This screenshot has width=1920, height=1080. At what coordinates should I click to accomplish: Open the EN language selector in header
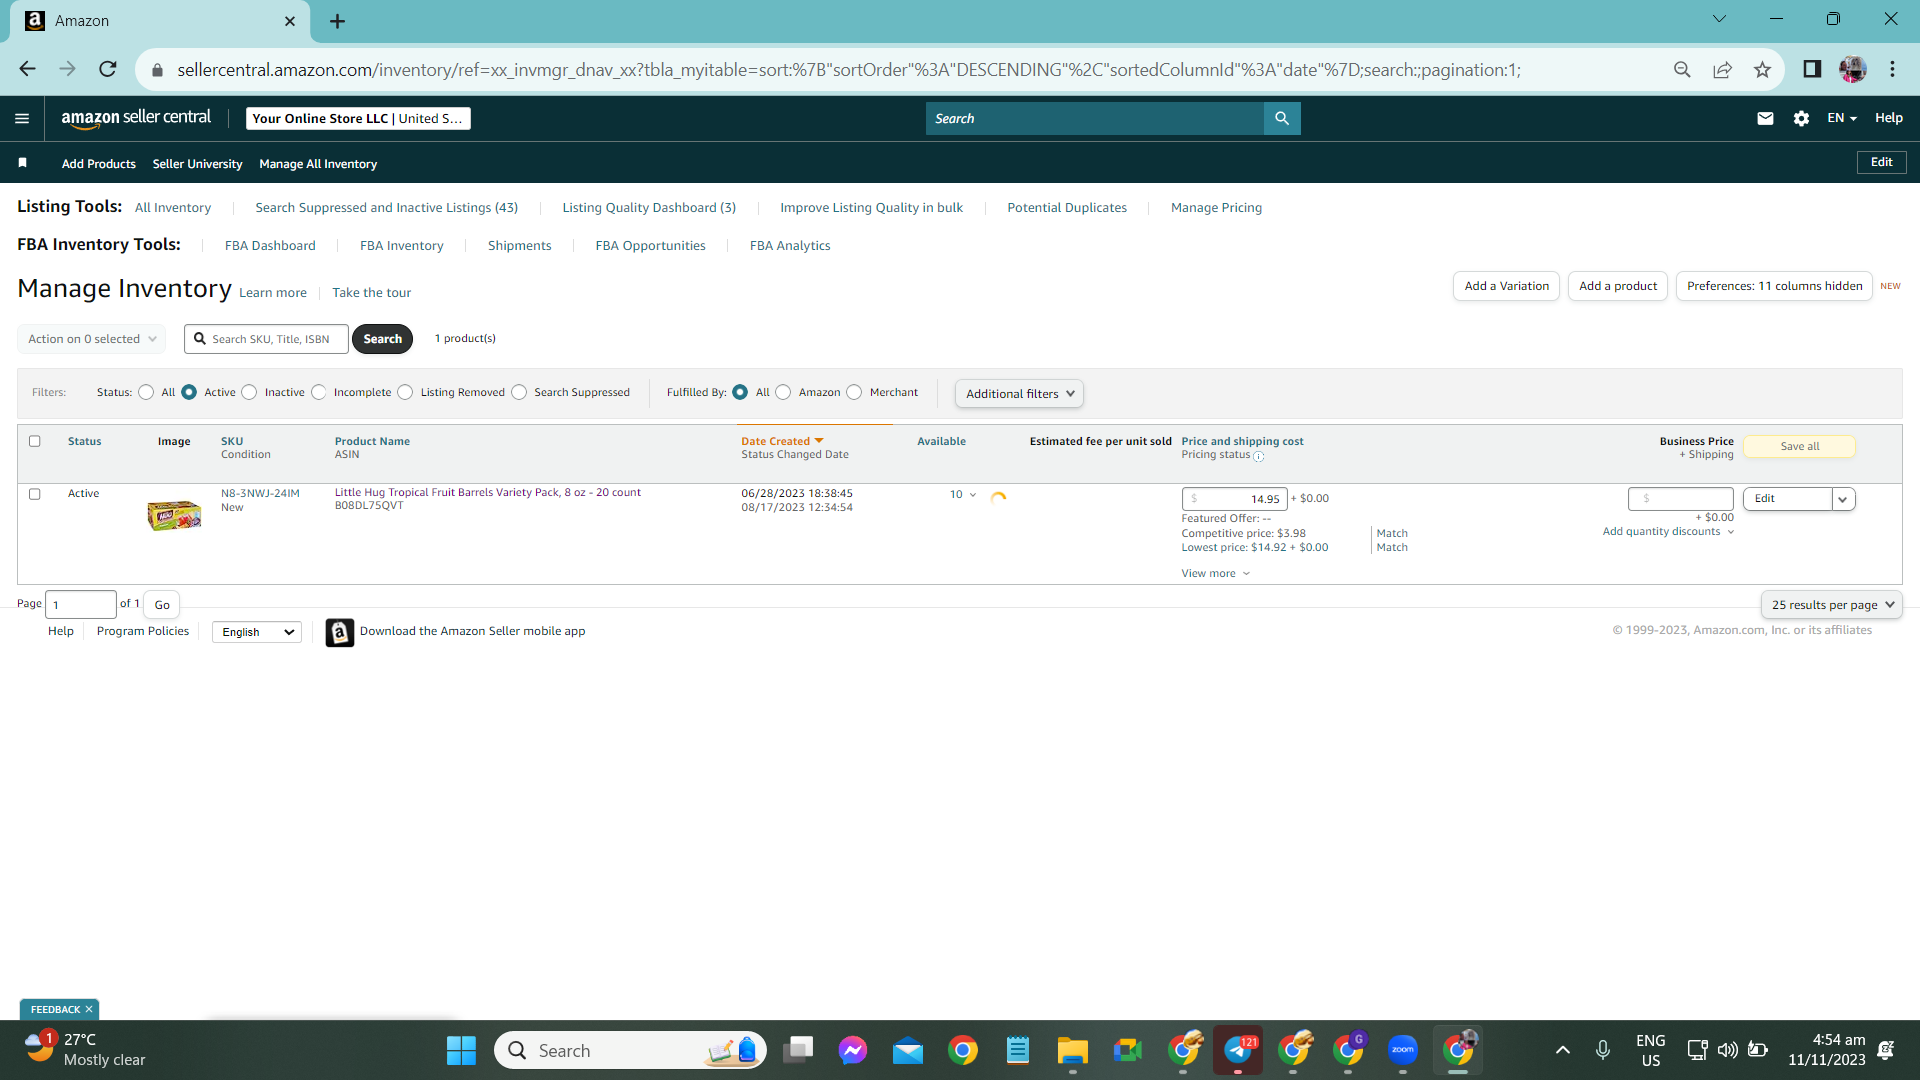point(1841,118)
